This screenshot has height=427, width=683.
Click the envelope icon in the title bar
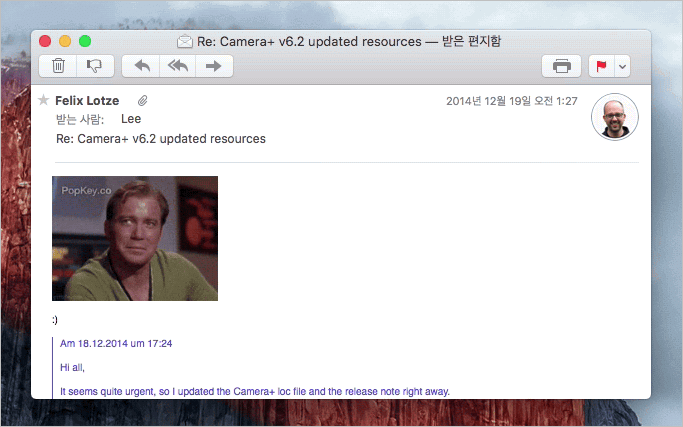click(x=185, y=41)
